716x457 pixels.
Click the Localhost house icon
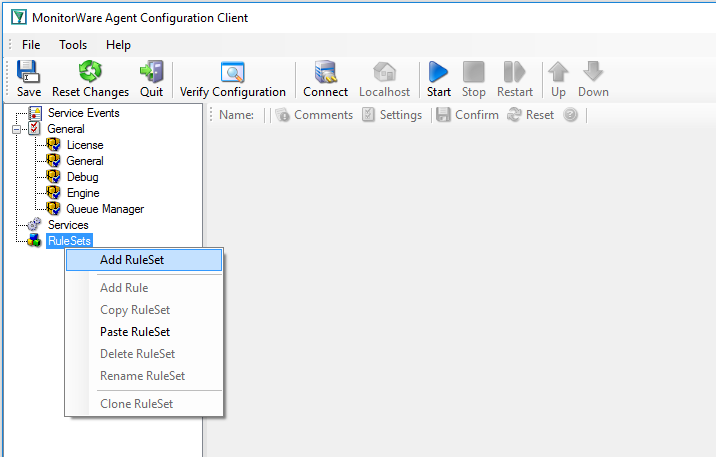coord(384,72)
